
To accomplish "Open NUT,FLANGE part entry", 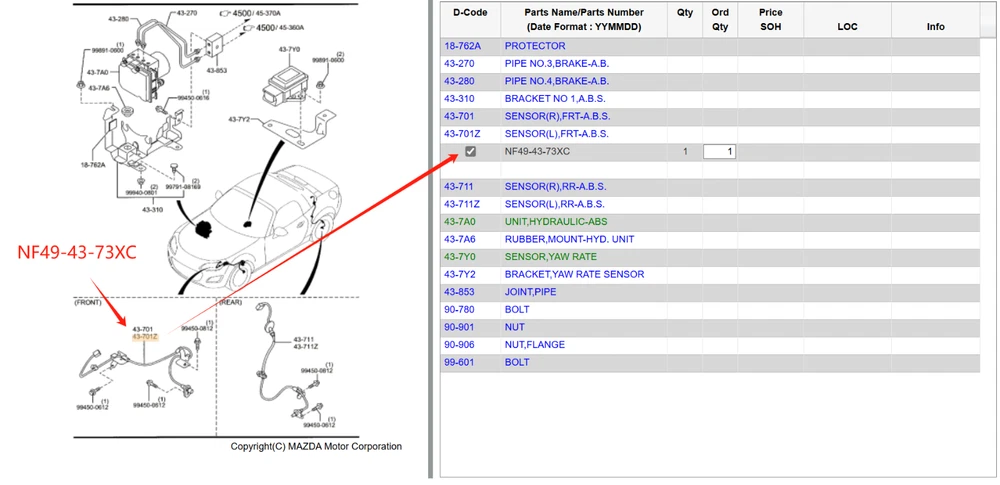I will pos(534,345).
